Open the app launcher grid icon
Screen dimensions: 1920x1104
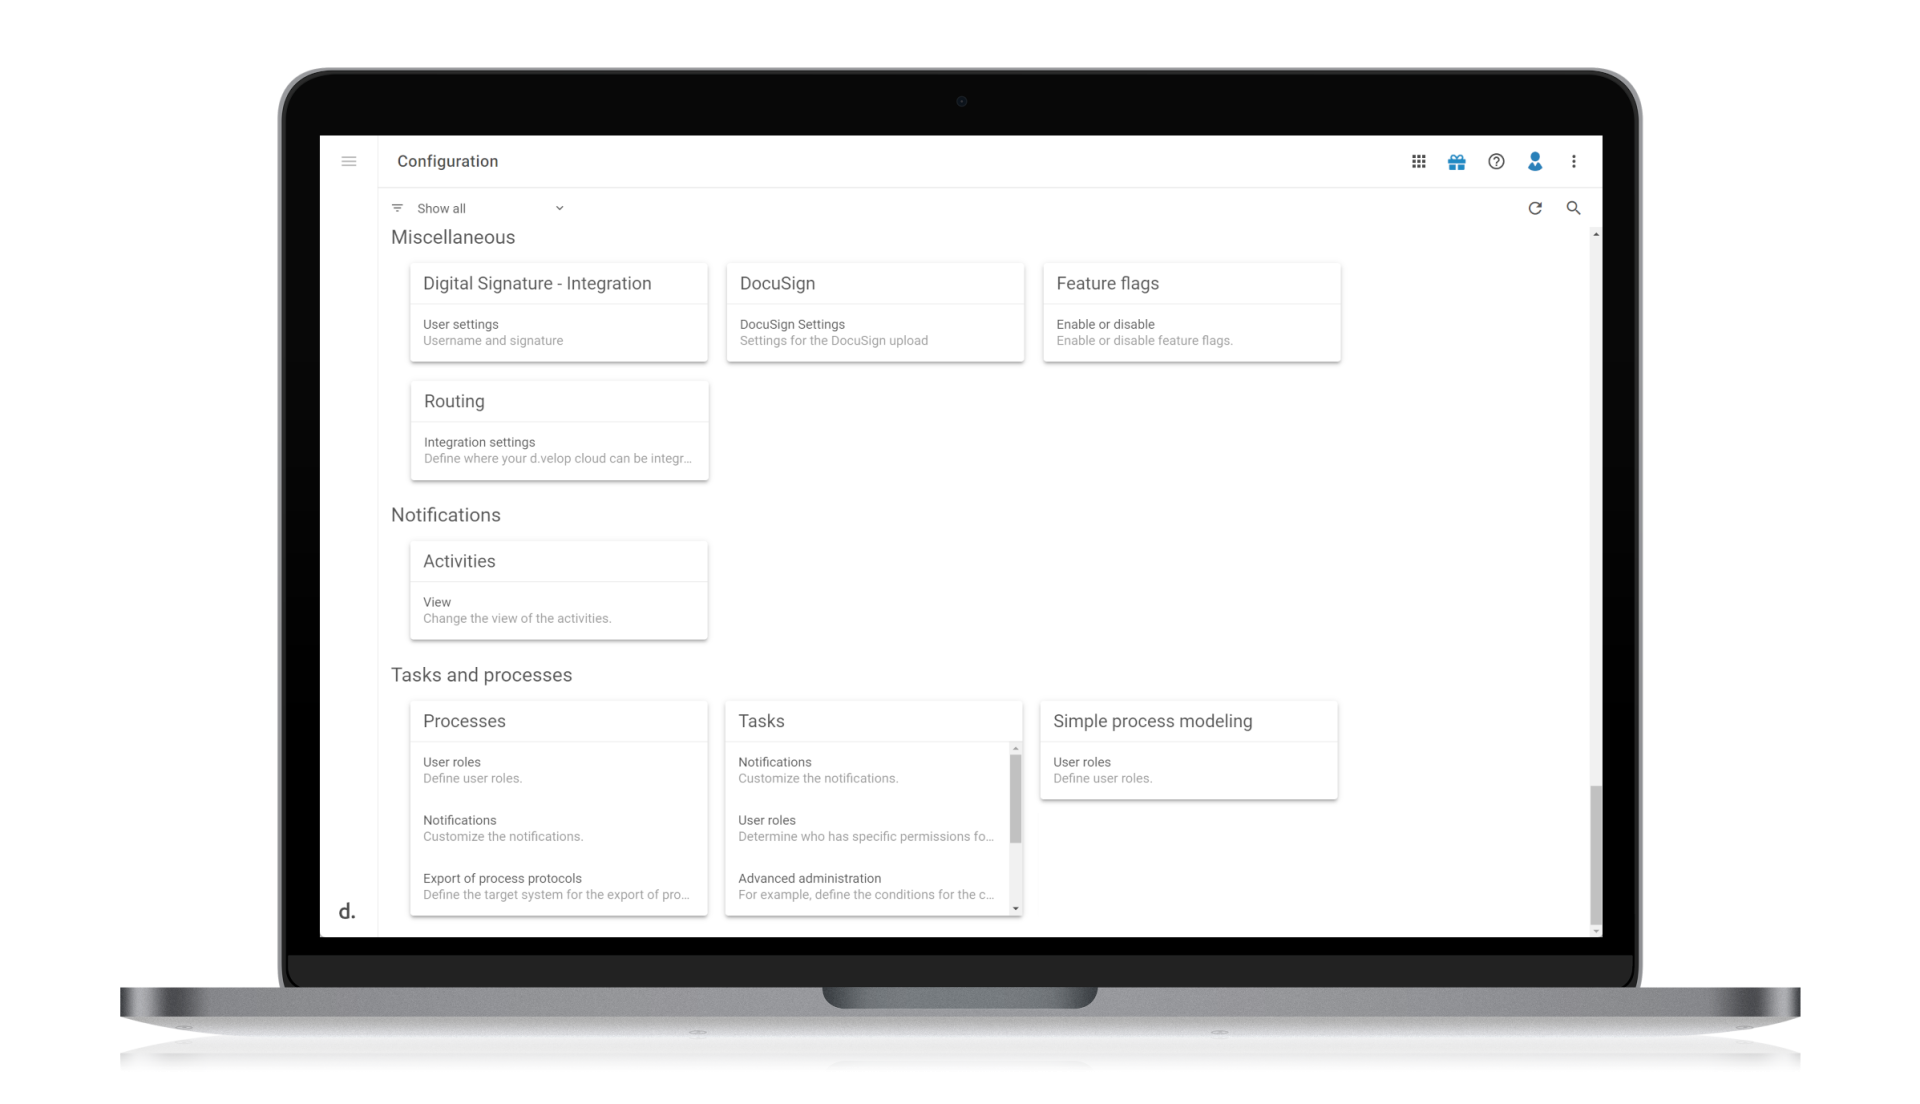pyautogui.click(x=1419, y=161)
